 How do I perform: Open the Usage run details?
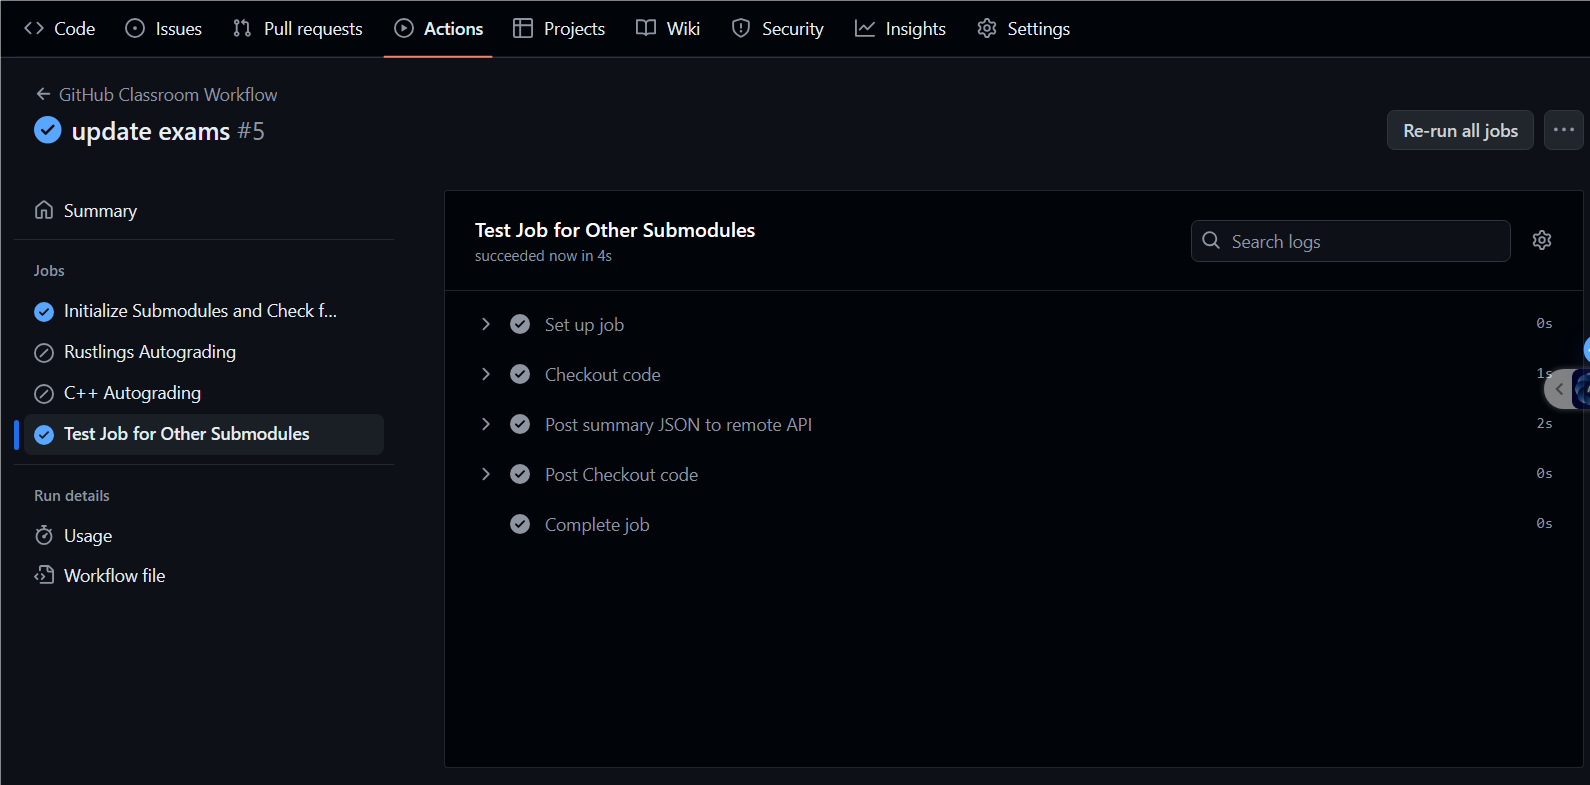point(204,536)
